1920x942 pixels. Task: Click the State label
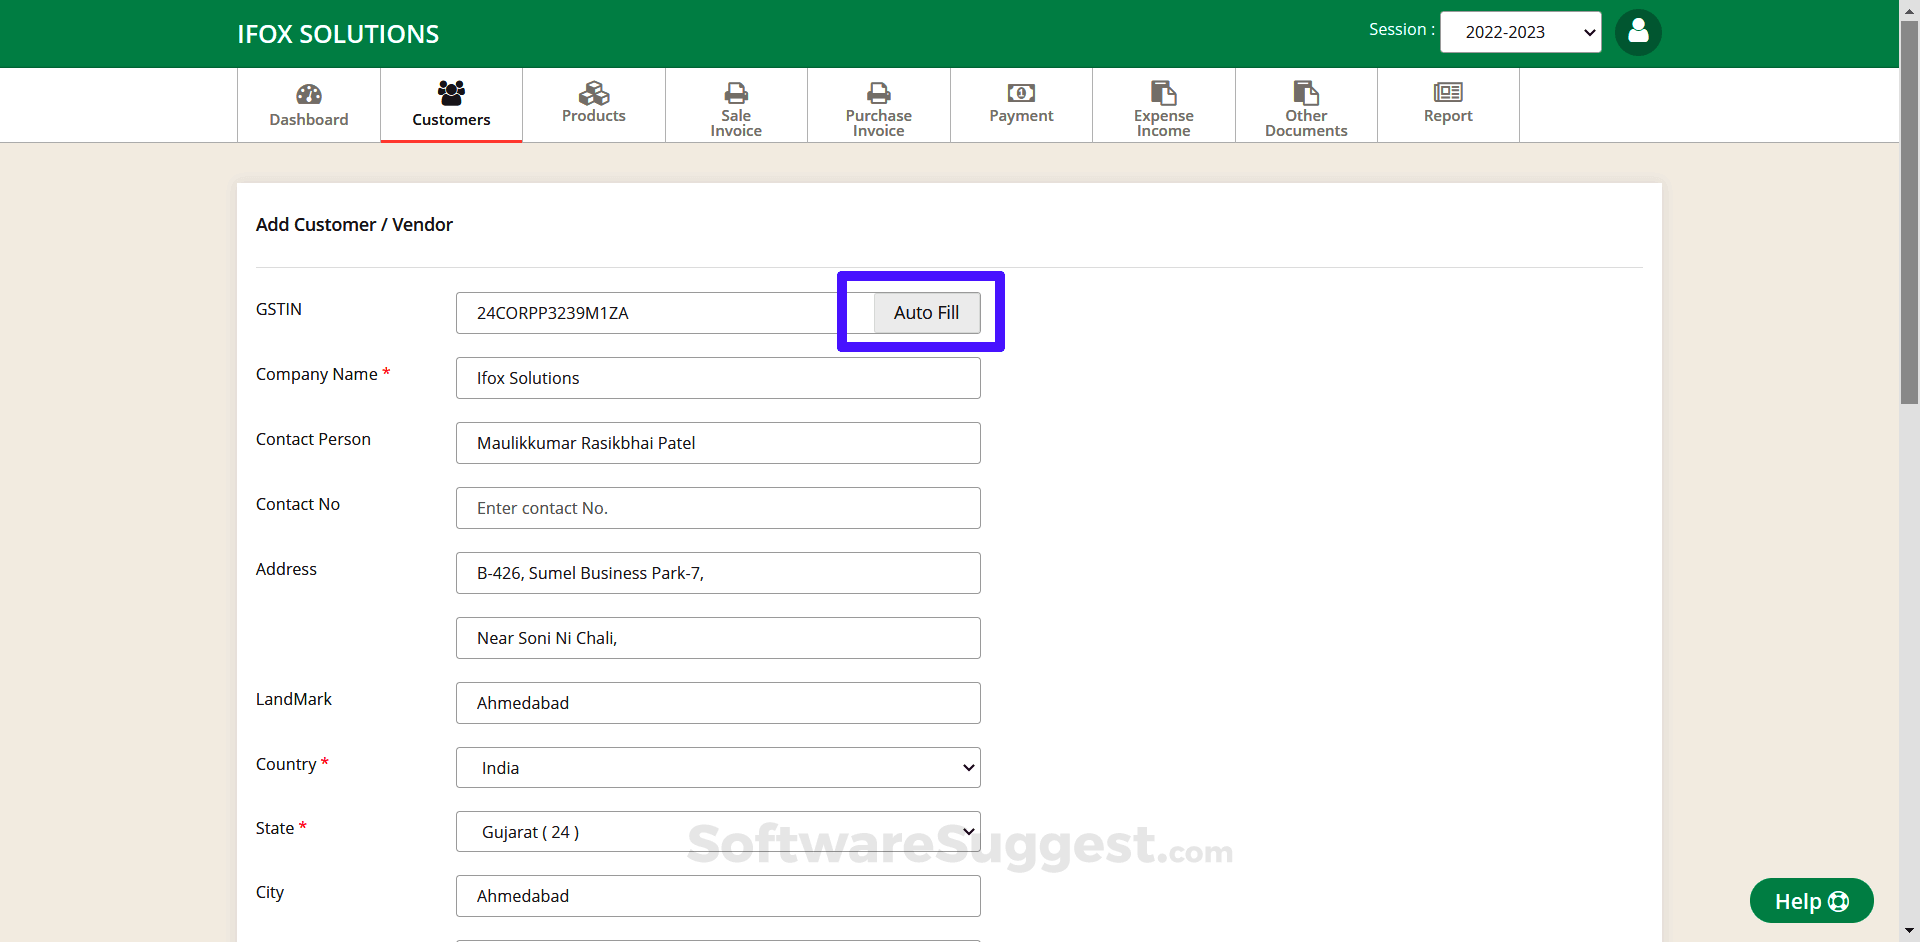275,828
